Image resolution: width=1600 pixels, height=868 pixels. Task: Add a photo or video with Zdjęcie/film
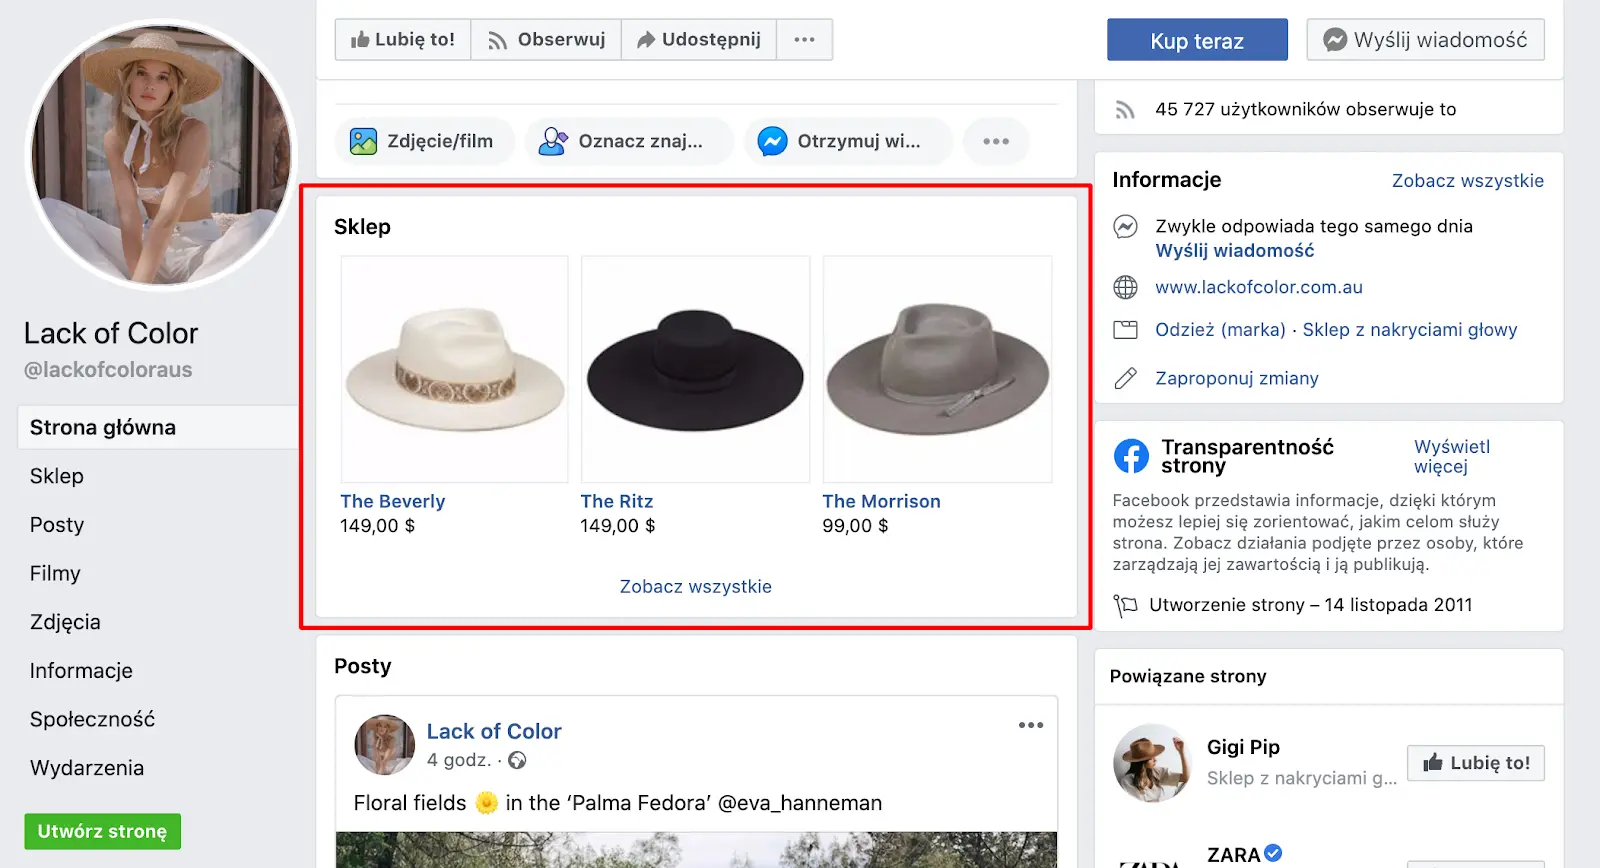[424, 141]
